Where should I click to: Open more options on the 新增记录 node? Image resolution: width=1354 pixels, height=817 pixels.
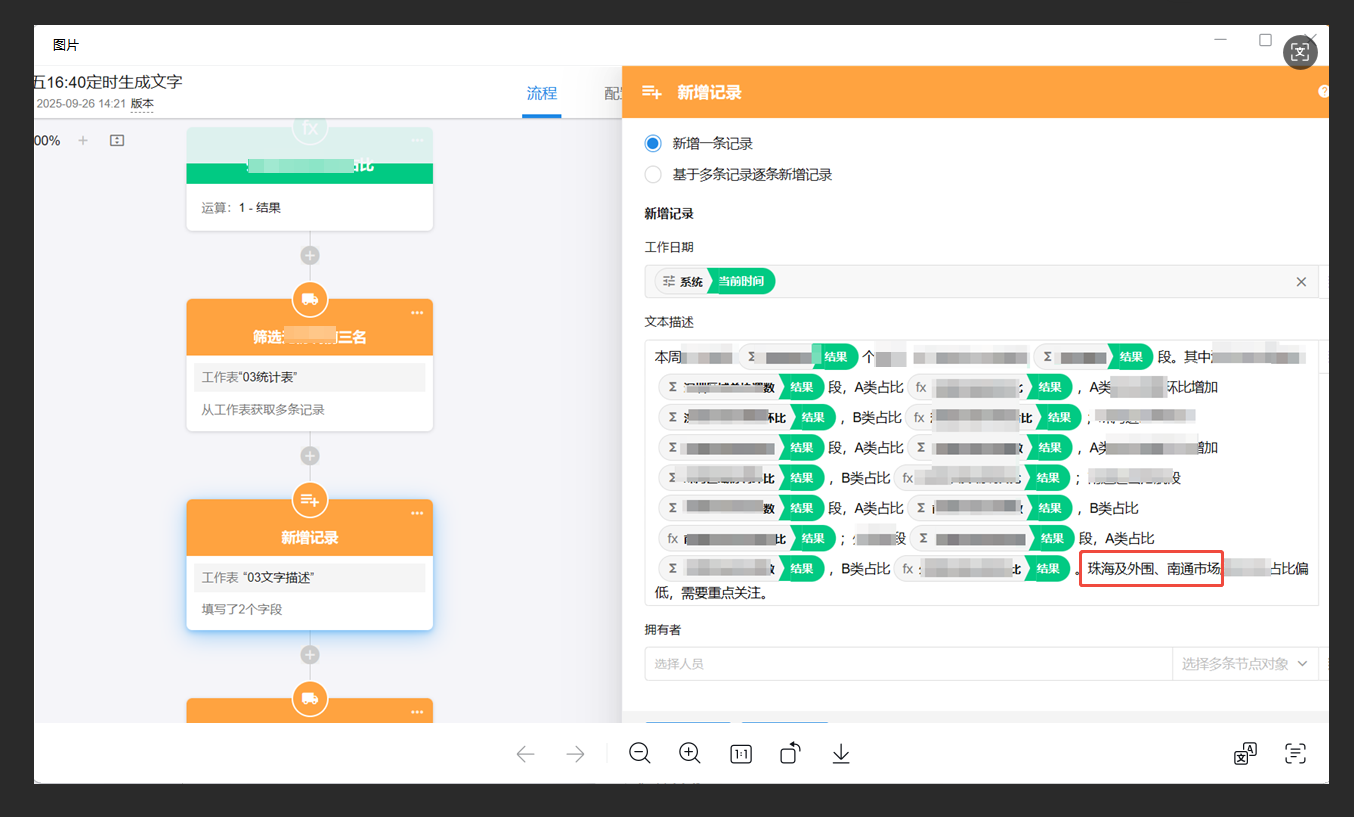pyautogui.click(x=417, y=512)
